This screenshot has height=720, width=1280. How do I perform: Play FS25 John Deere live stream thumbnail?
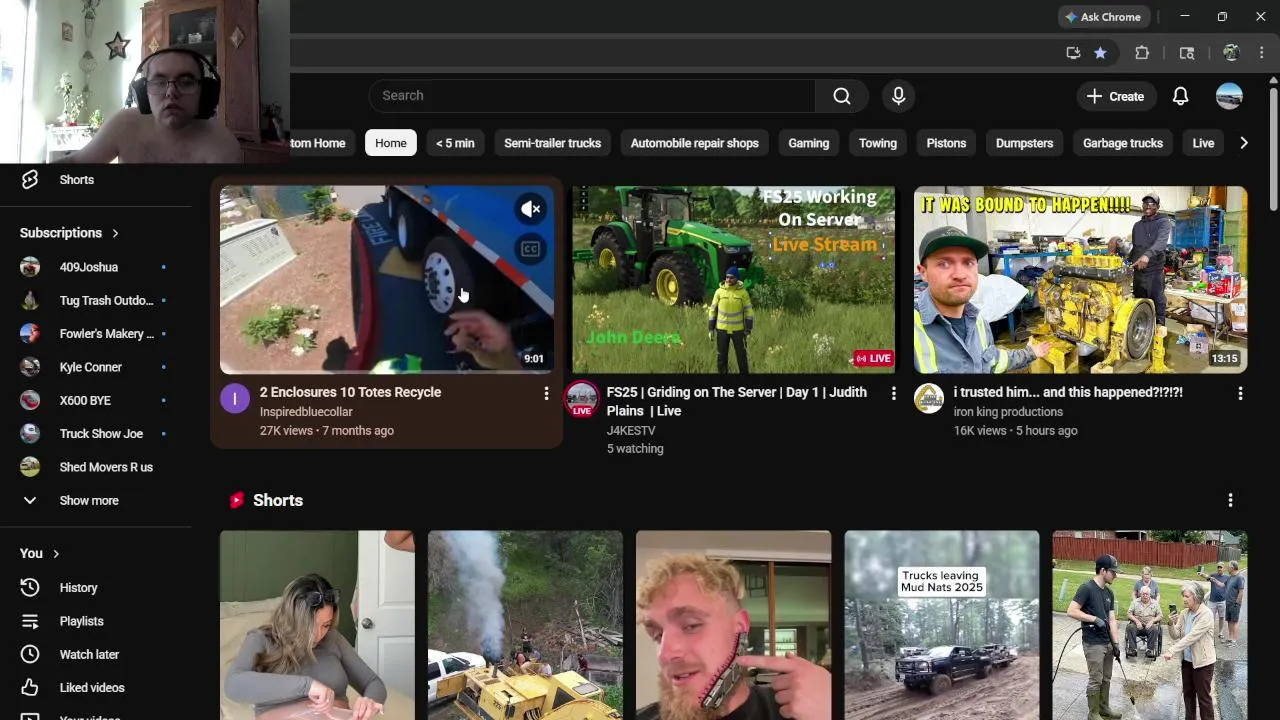(x=733, y=280)
